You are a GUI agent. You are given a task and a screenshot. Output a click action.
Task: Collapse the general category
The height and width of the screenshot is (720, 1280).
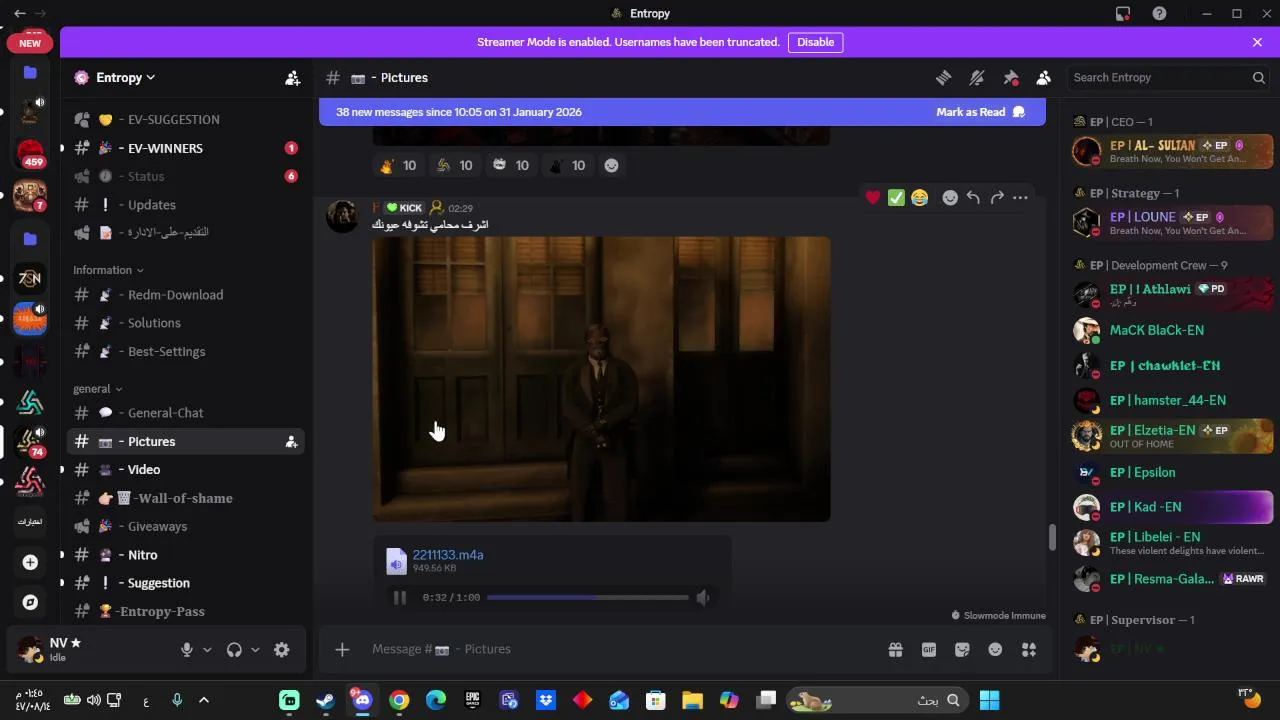97,389
